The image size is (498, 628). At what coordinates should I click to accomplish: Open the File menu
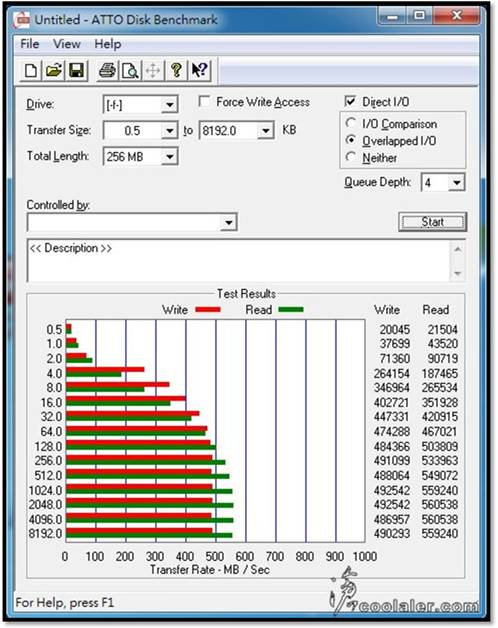click(x=30, y=44)
